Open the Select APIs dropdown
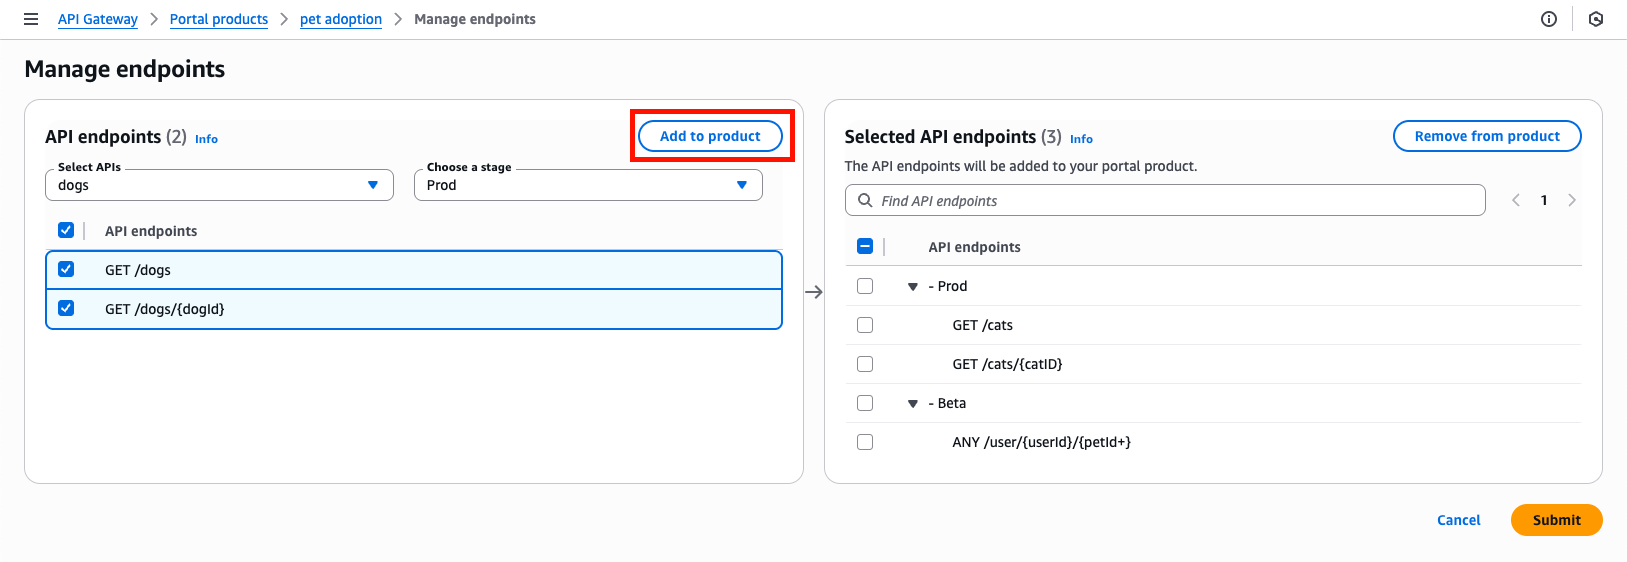This screenshot has width=1627, height=562. click(x=219, y=185)
